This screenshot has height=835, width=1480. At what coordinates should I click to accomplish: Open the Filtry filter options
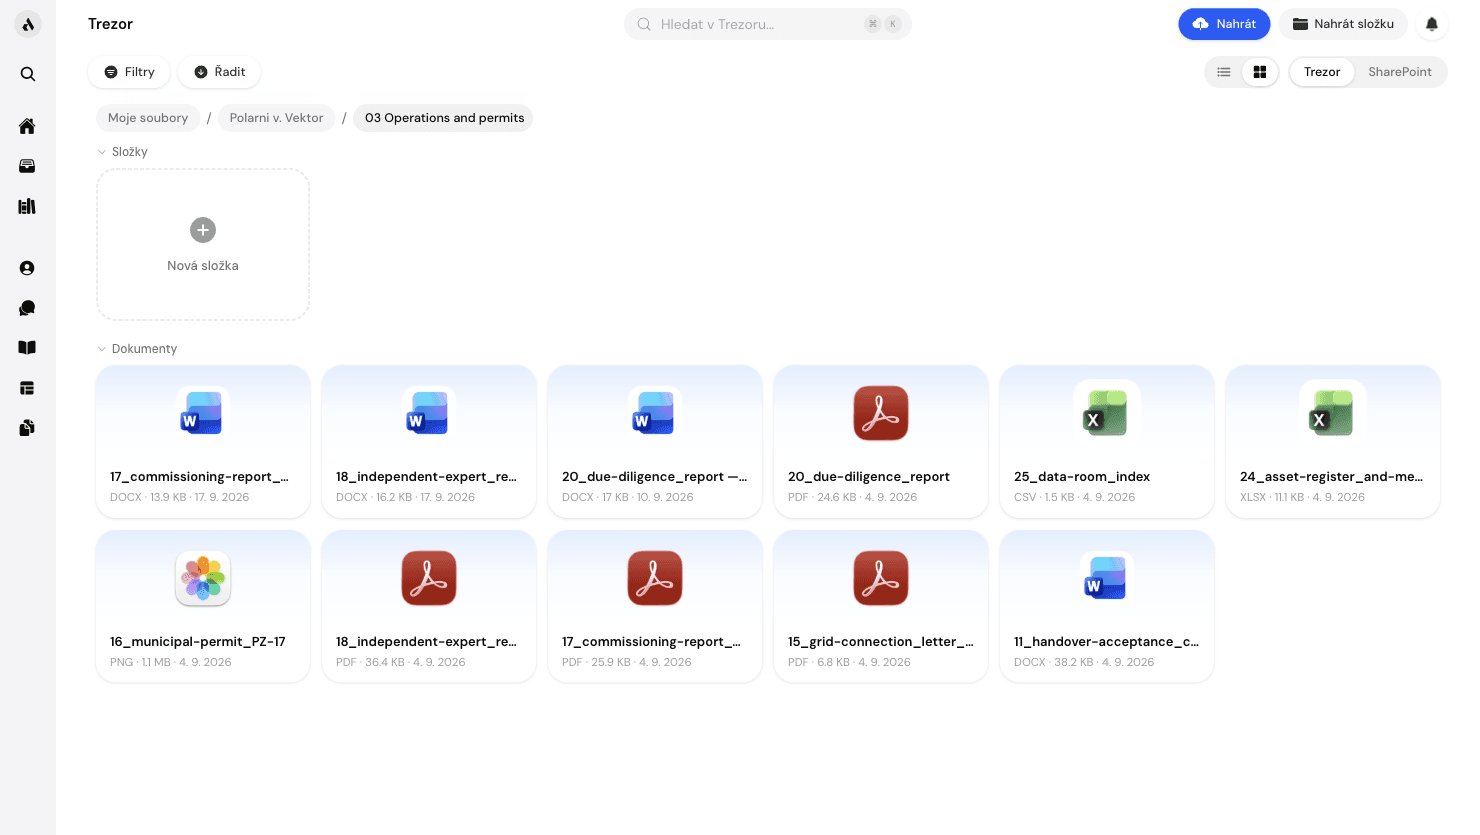(130, 72)
